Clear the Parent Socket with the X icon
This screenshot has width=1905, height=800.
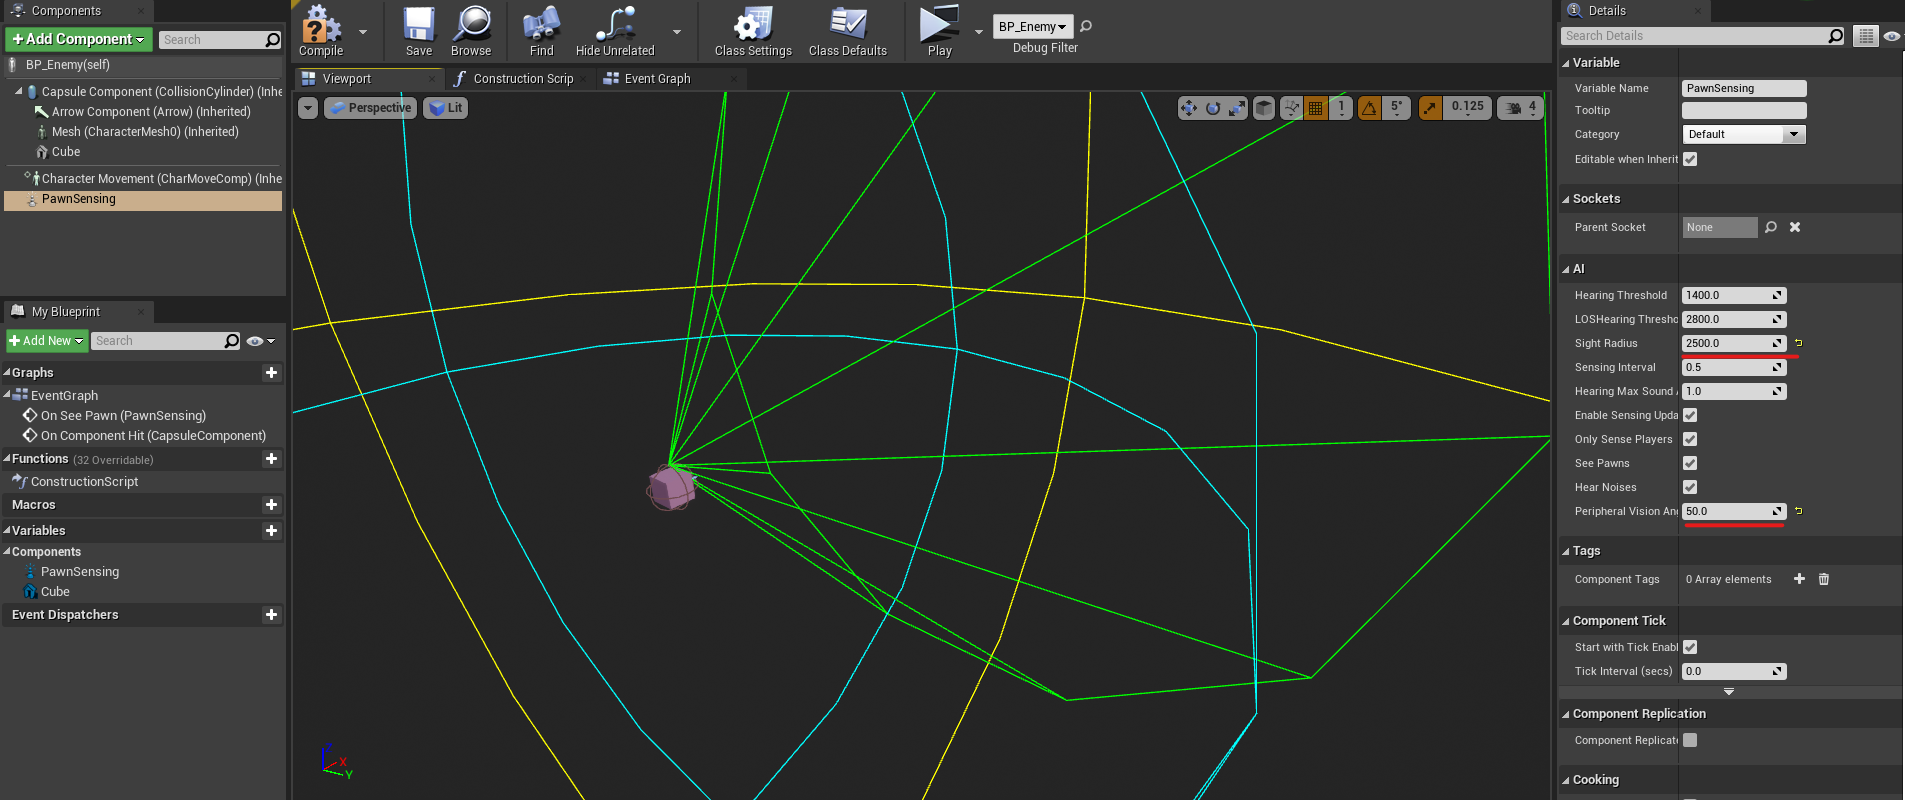(x=1795, y=227)
